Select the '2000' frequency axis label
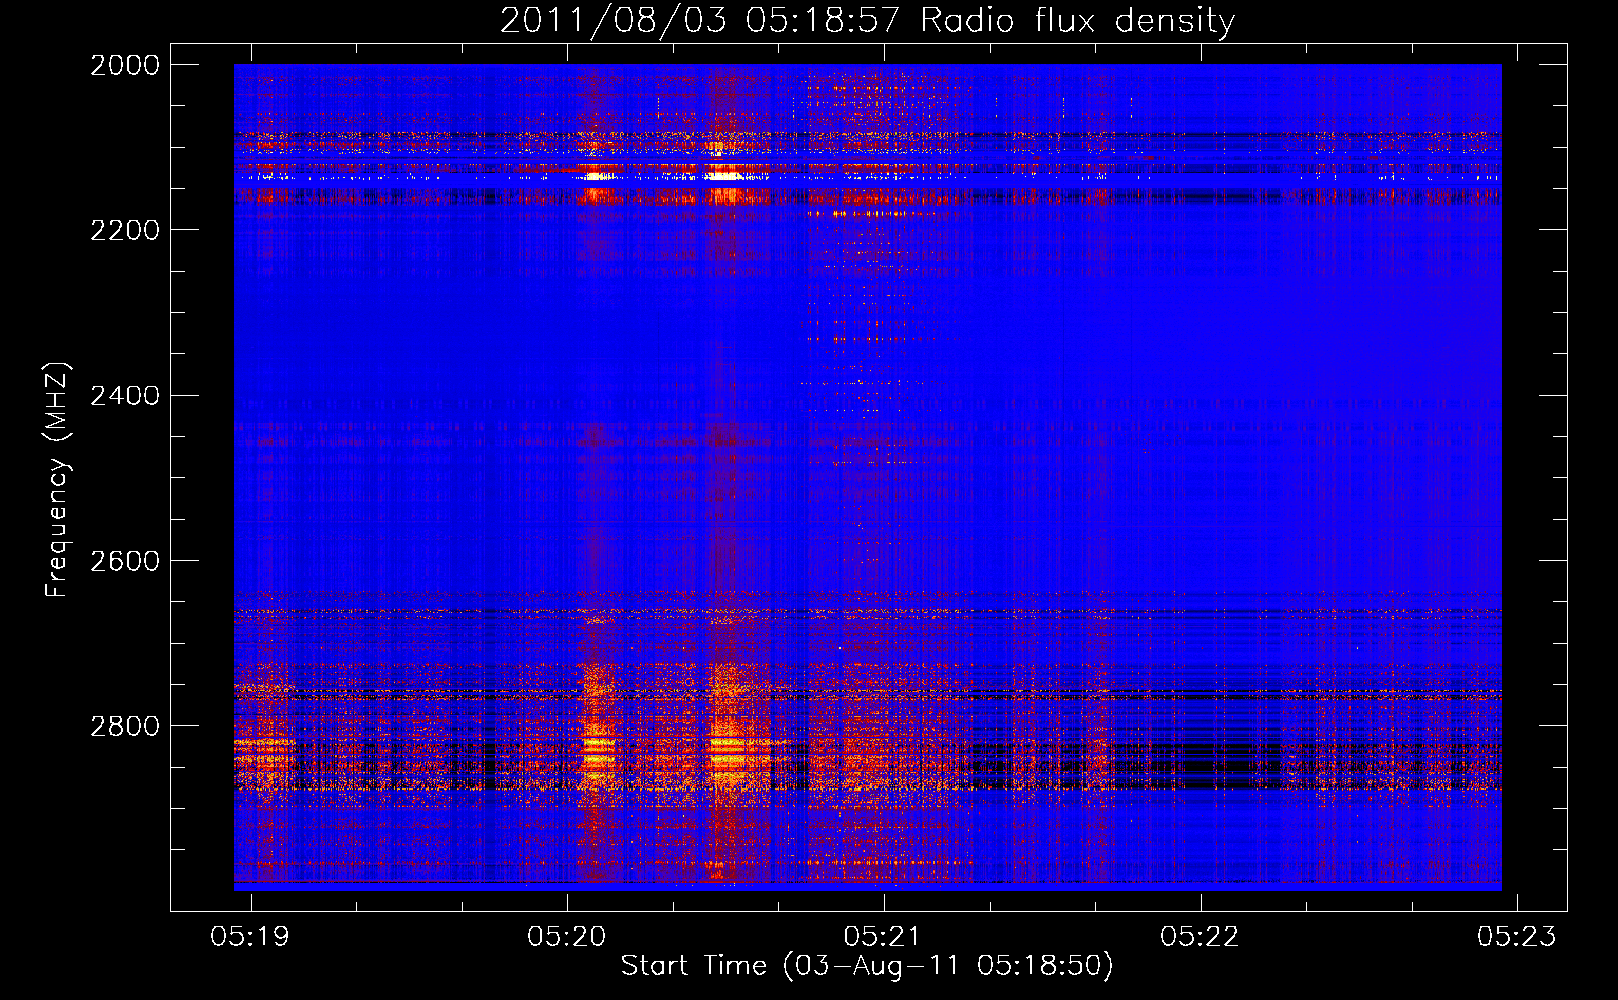The height and width of the screenshot is (1000, 1618). click(125, 65)
